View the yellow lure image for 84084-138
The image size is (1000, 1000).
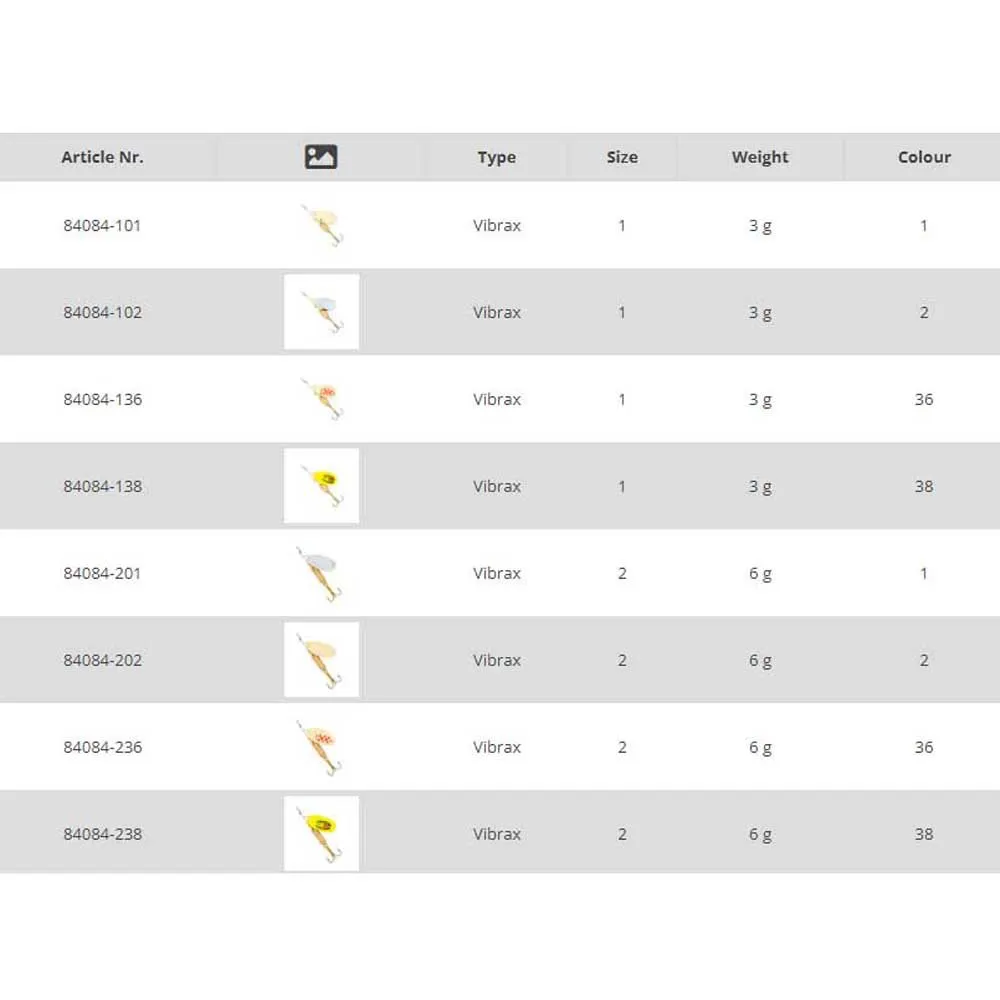(x=322, y=486)
